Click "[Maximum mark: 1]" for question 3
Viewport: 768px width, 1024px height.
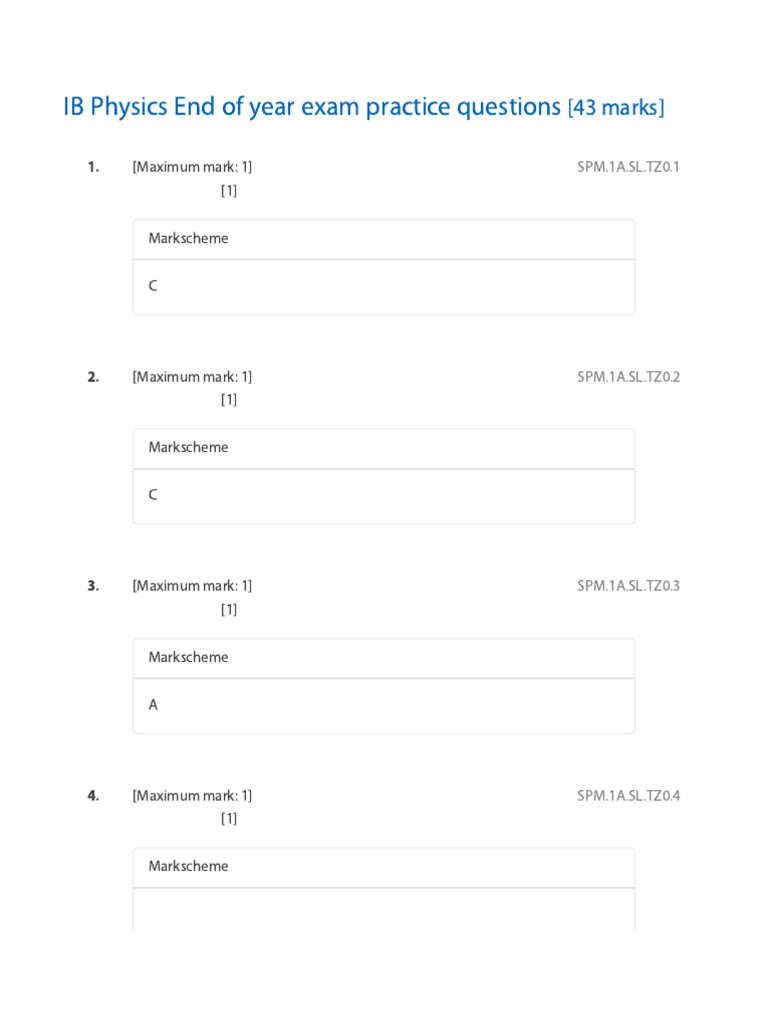[192, 586]
